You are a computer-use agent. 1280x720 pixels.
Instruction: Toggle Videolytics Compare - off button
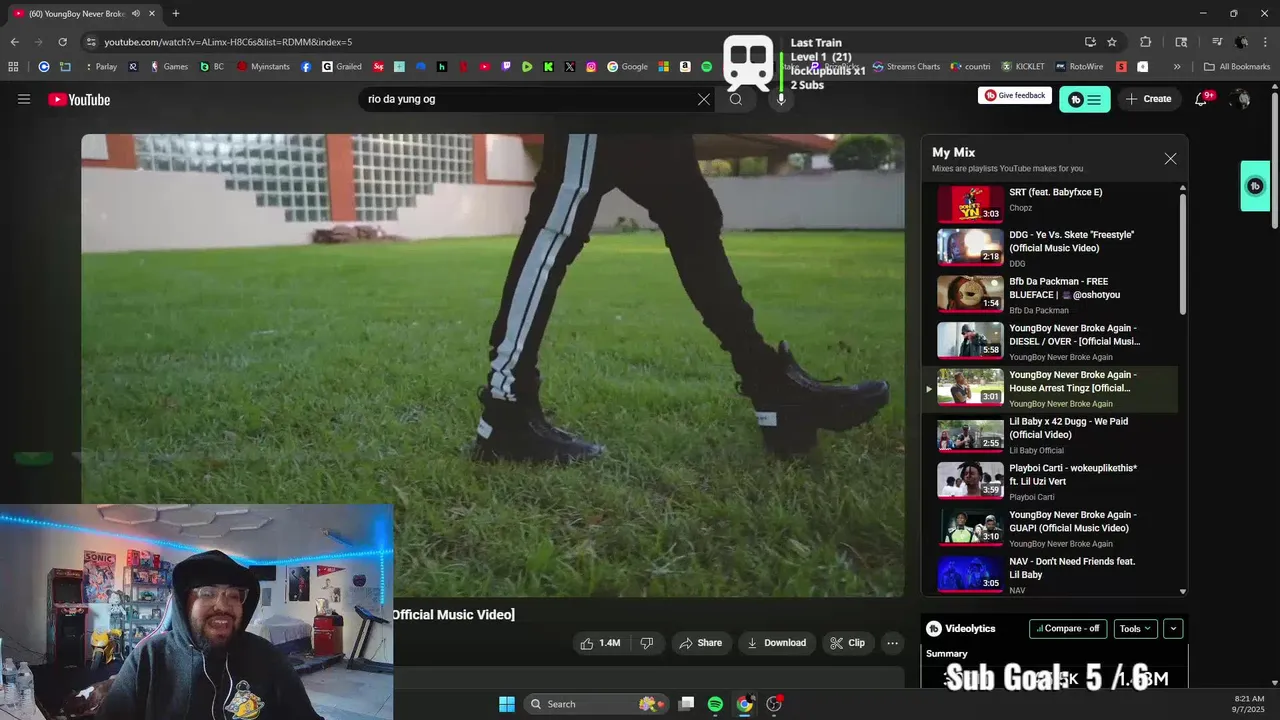1068,629
